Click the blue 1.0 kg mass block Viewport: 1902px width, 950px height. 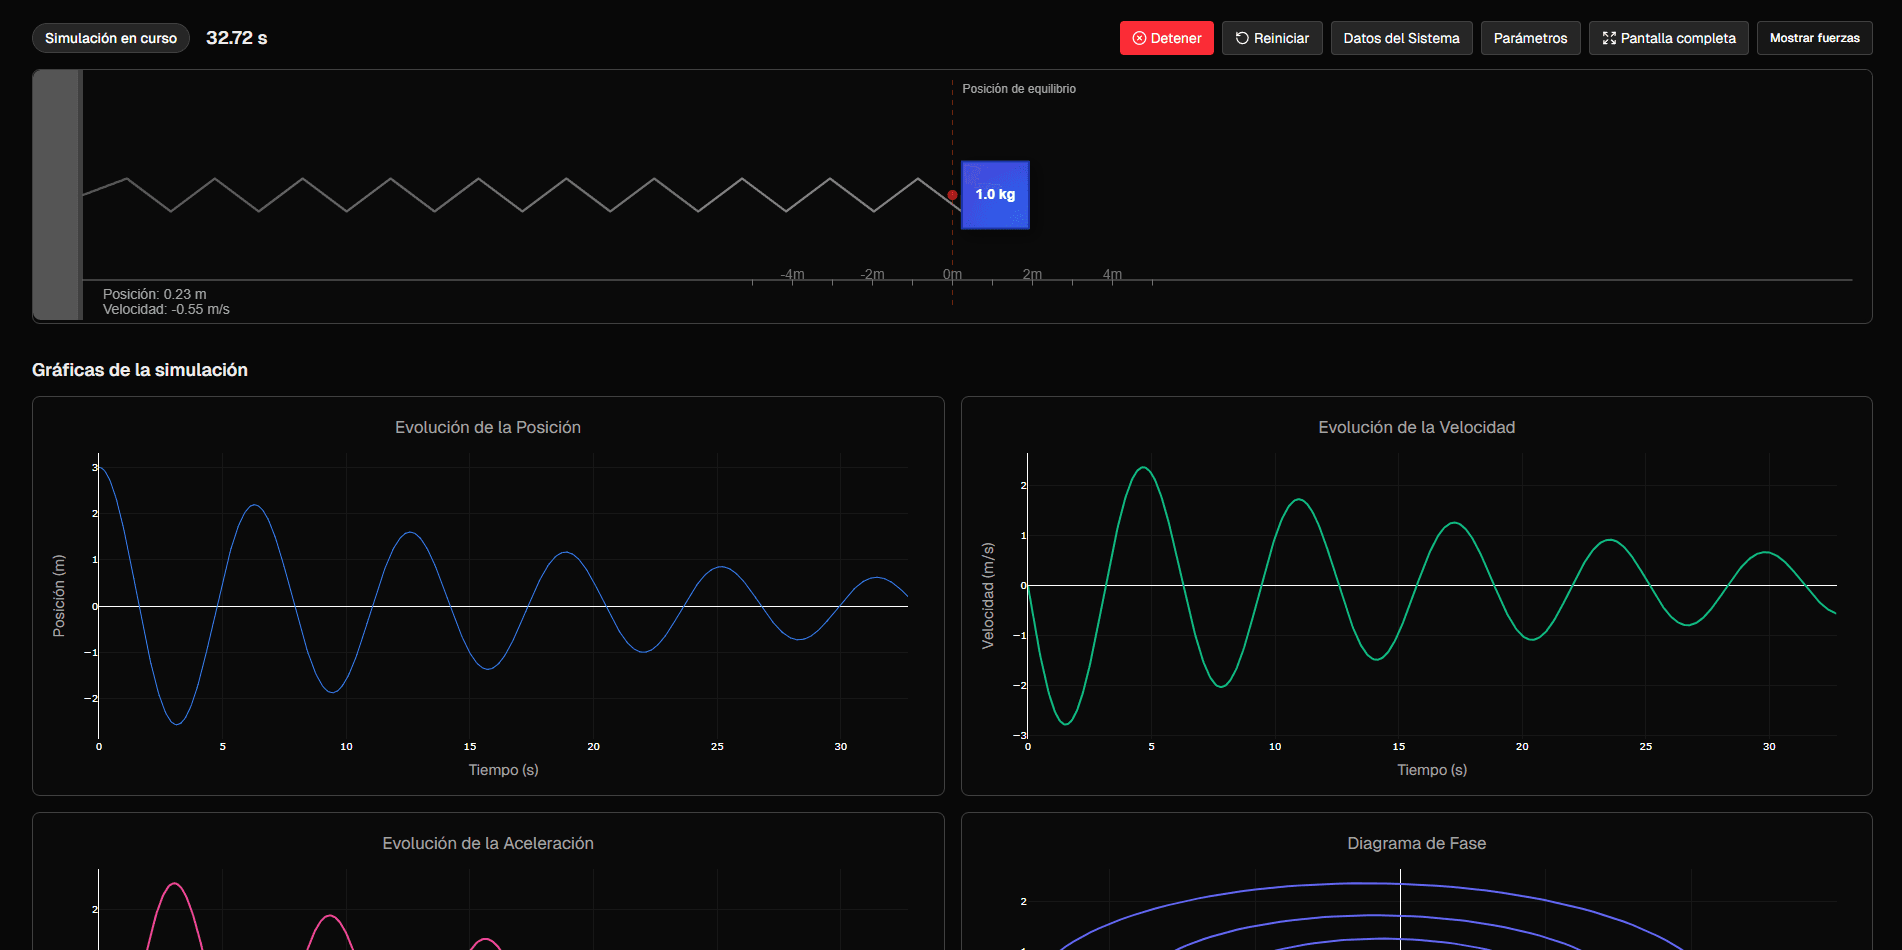(995, 195)
